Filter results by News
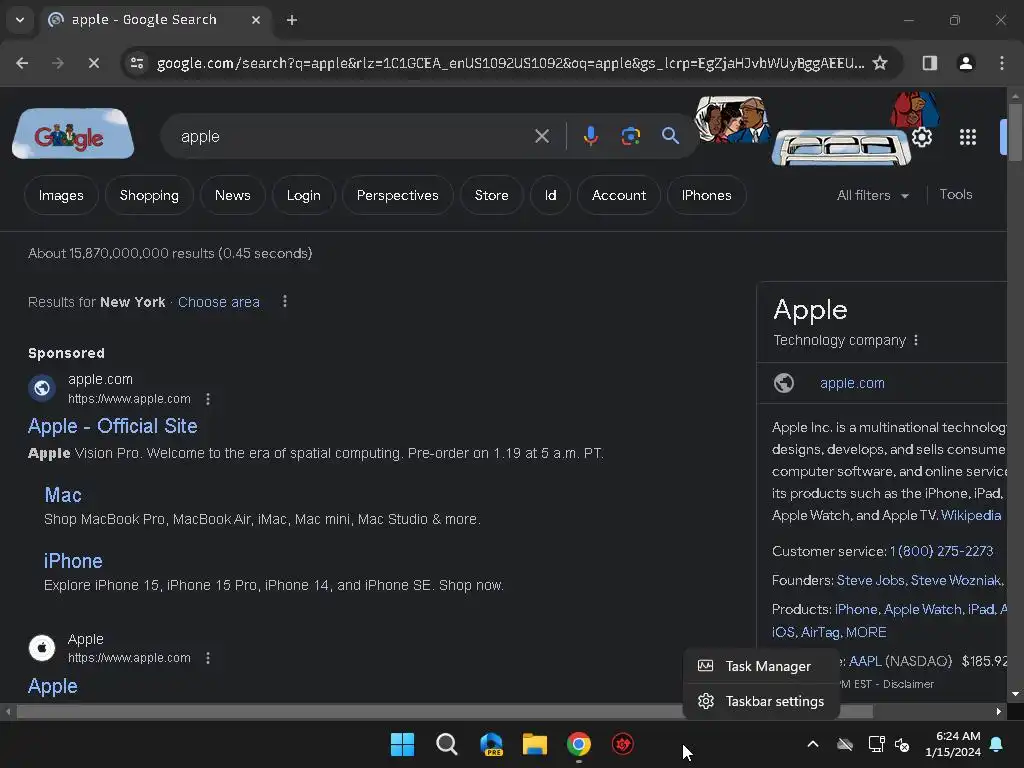 click(232, 195)
